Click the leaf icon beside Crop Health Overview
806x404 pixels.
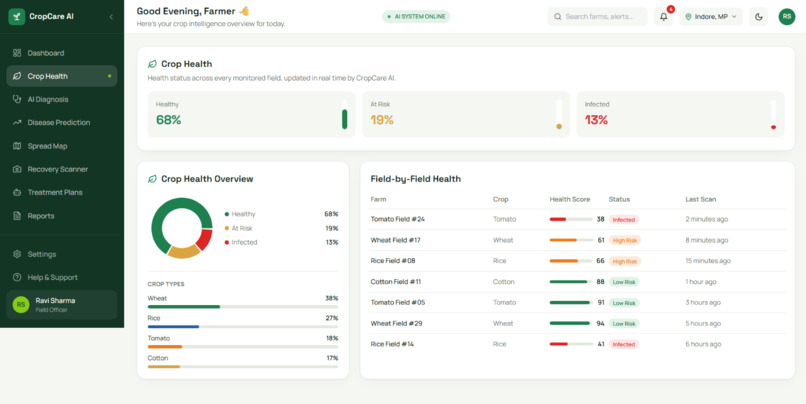(x=152, y=179)
